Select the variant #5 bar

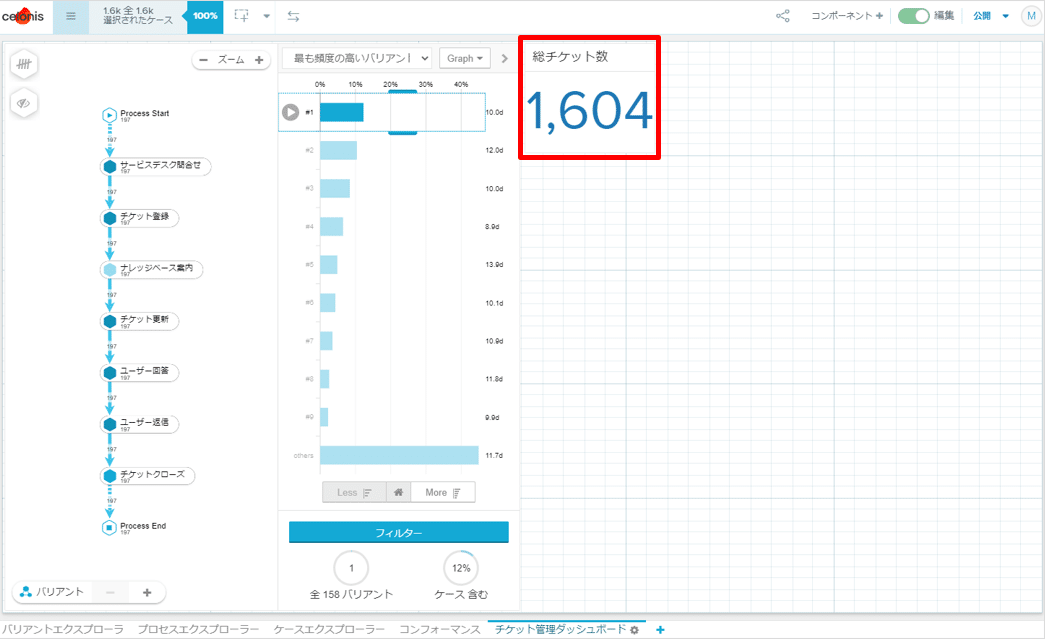coord(329,264)
